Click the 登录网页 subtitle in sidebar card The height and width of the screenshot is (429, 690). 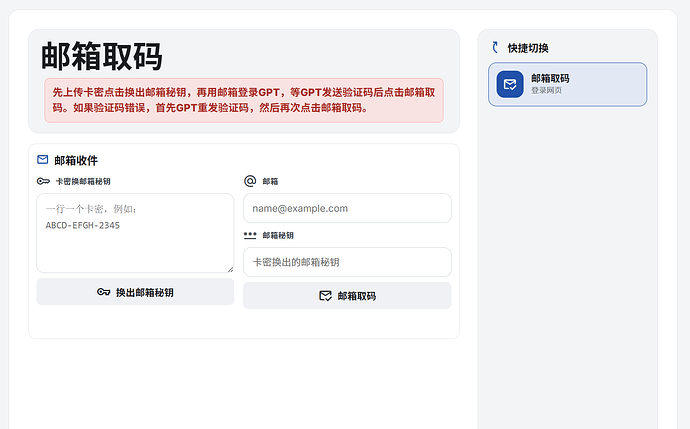pos(546,90)
